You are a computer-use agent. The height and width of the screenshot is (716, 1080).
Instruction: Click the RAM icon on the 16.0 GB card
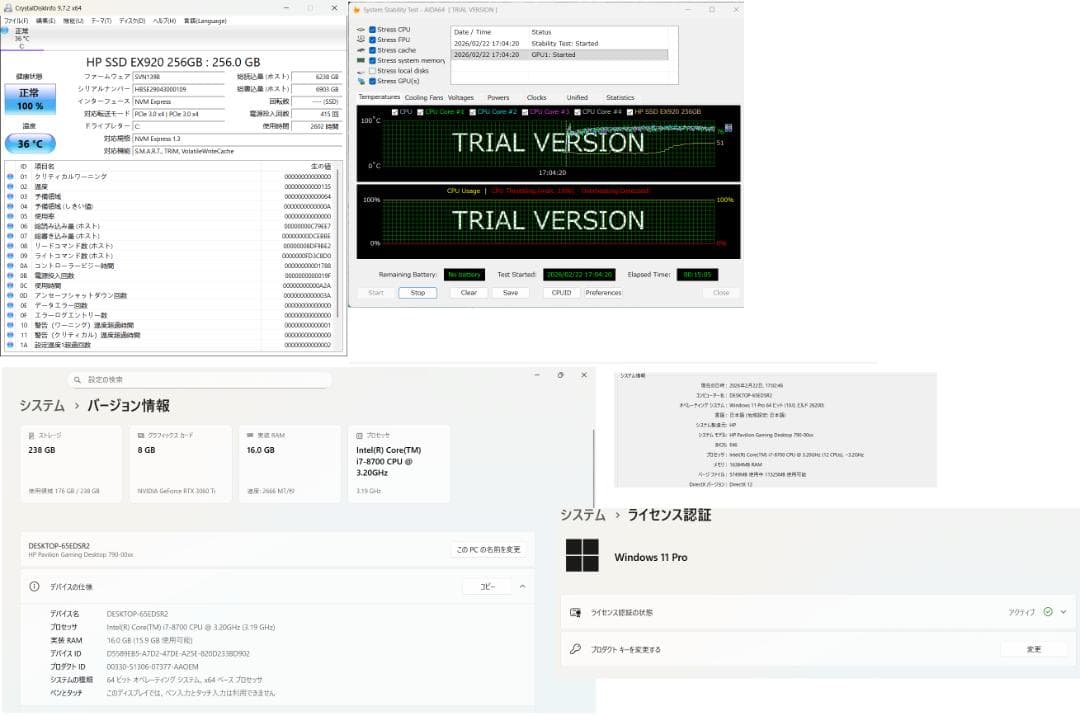[x=250, y=435]
